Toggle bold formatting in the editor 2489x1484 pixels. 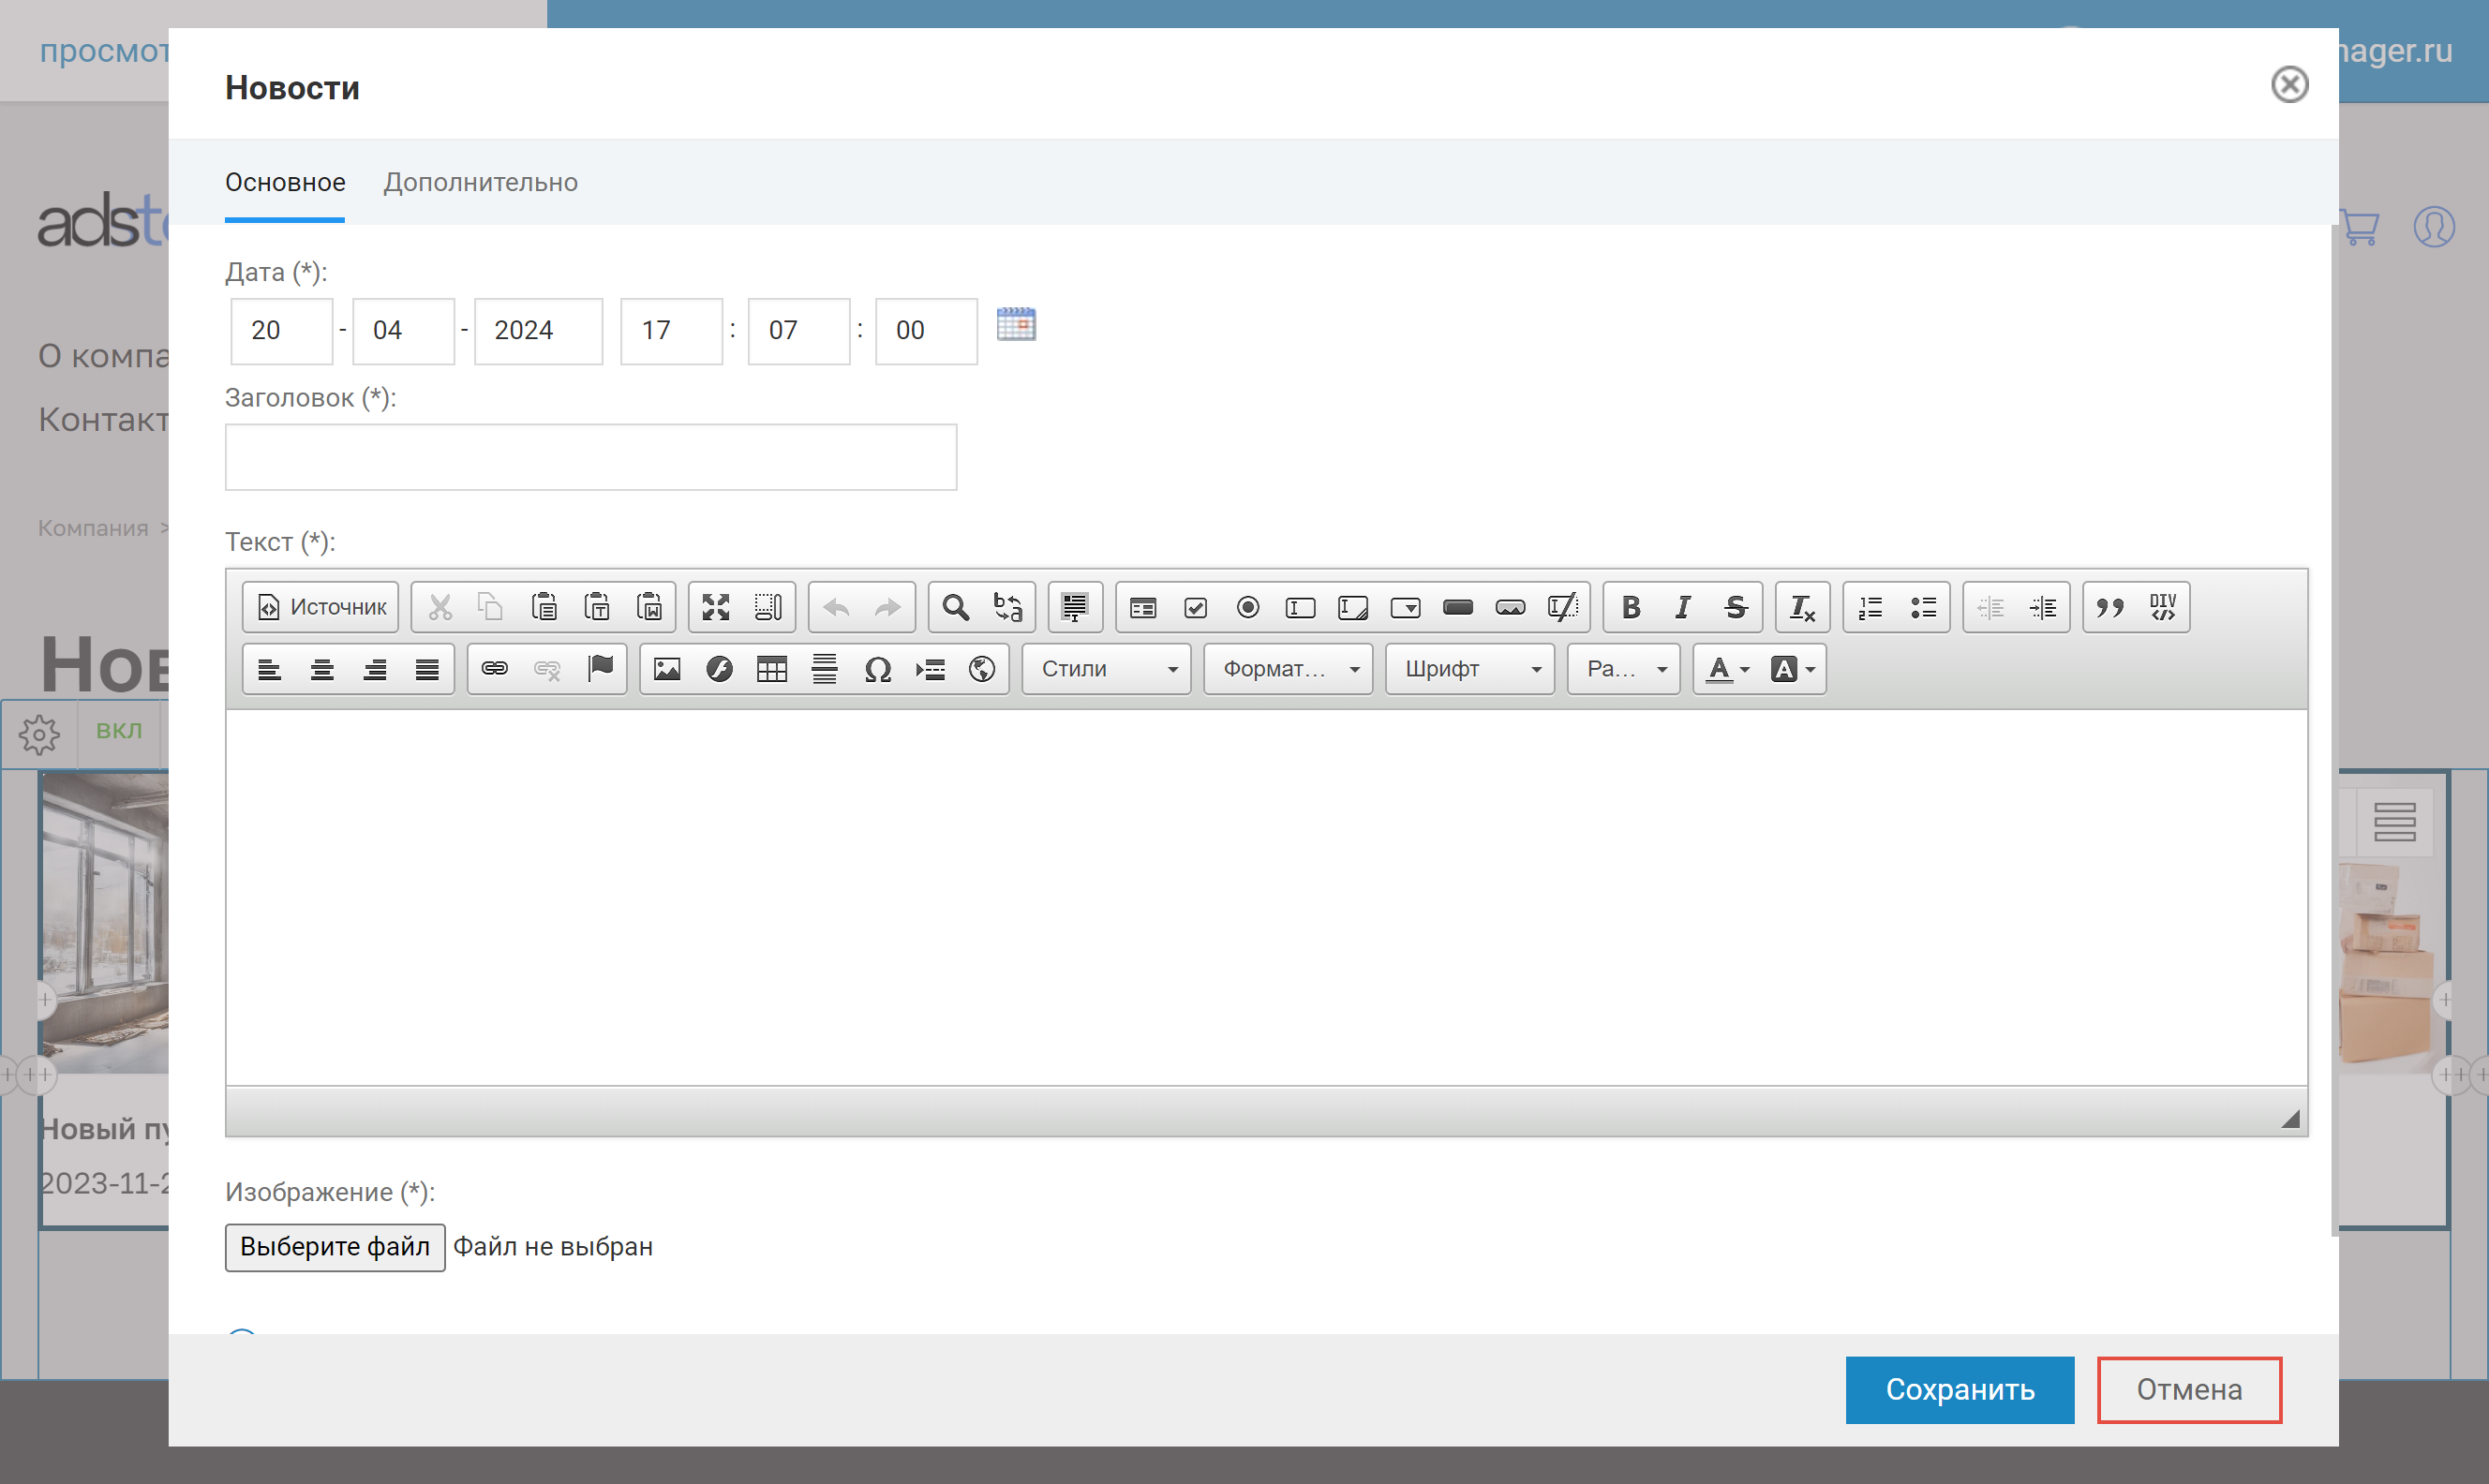point(1630,607)
